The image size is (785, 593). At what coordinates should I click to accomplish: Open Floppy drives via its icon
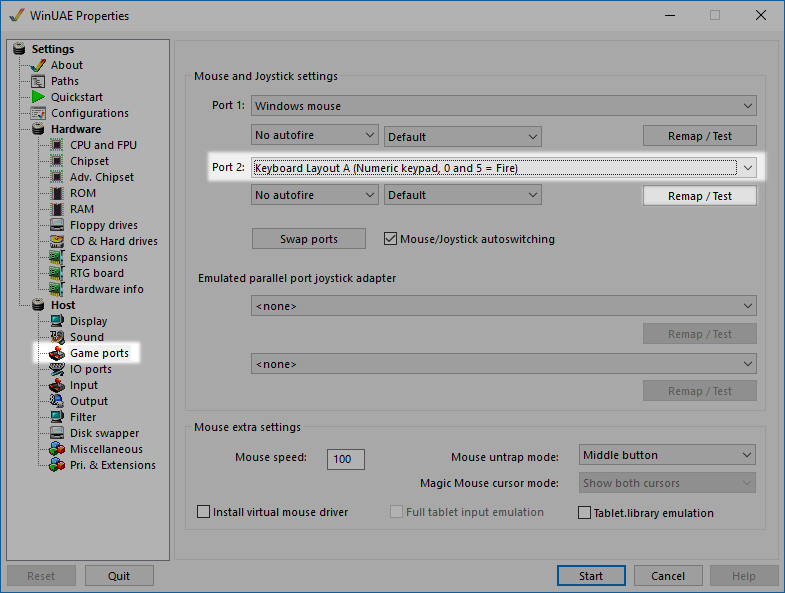[x=57, y=225]
